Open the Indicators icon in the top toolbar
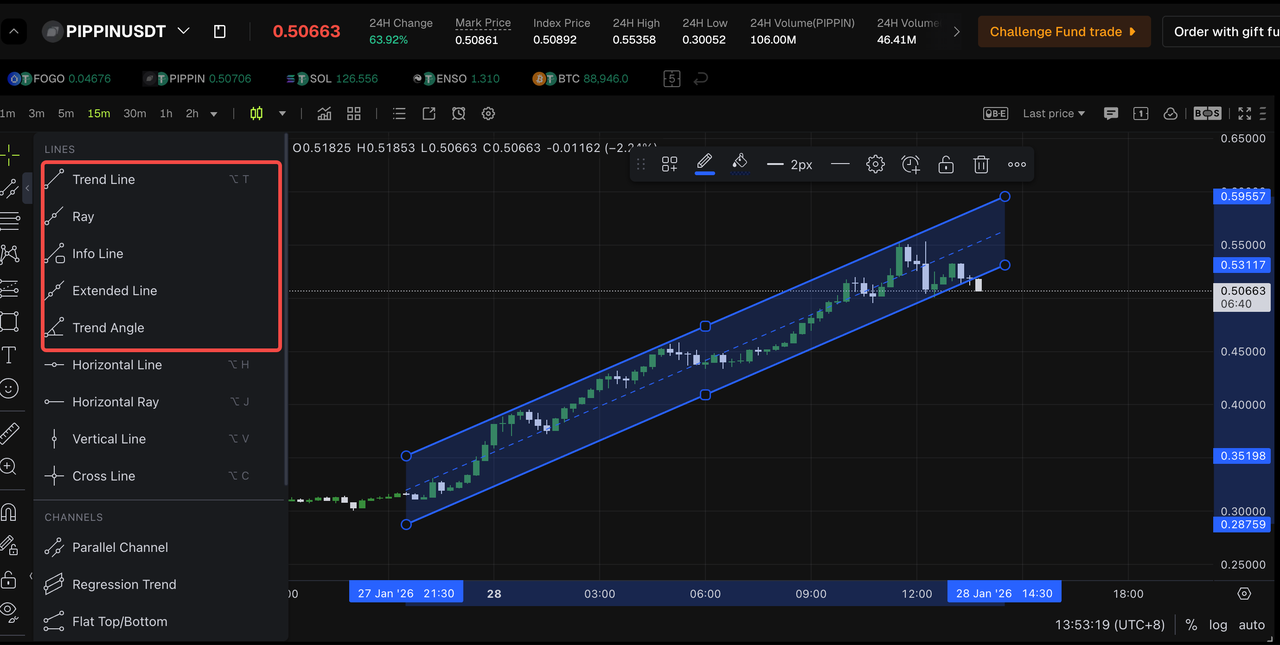 [324, 113]
